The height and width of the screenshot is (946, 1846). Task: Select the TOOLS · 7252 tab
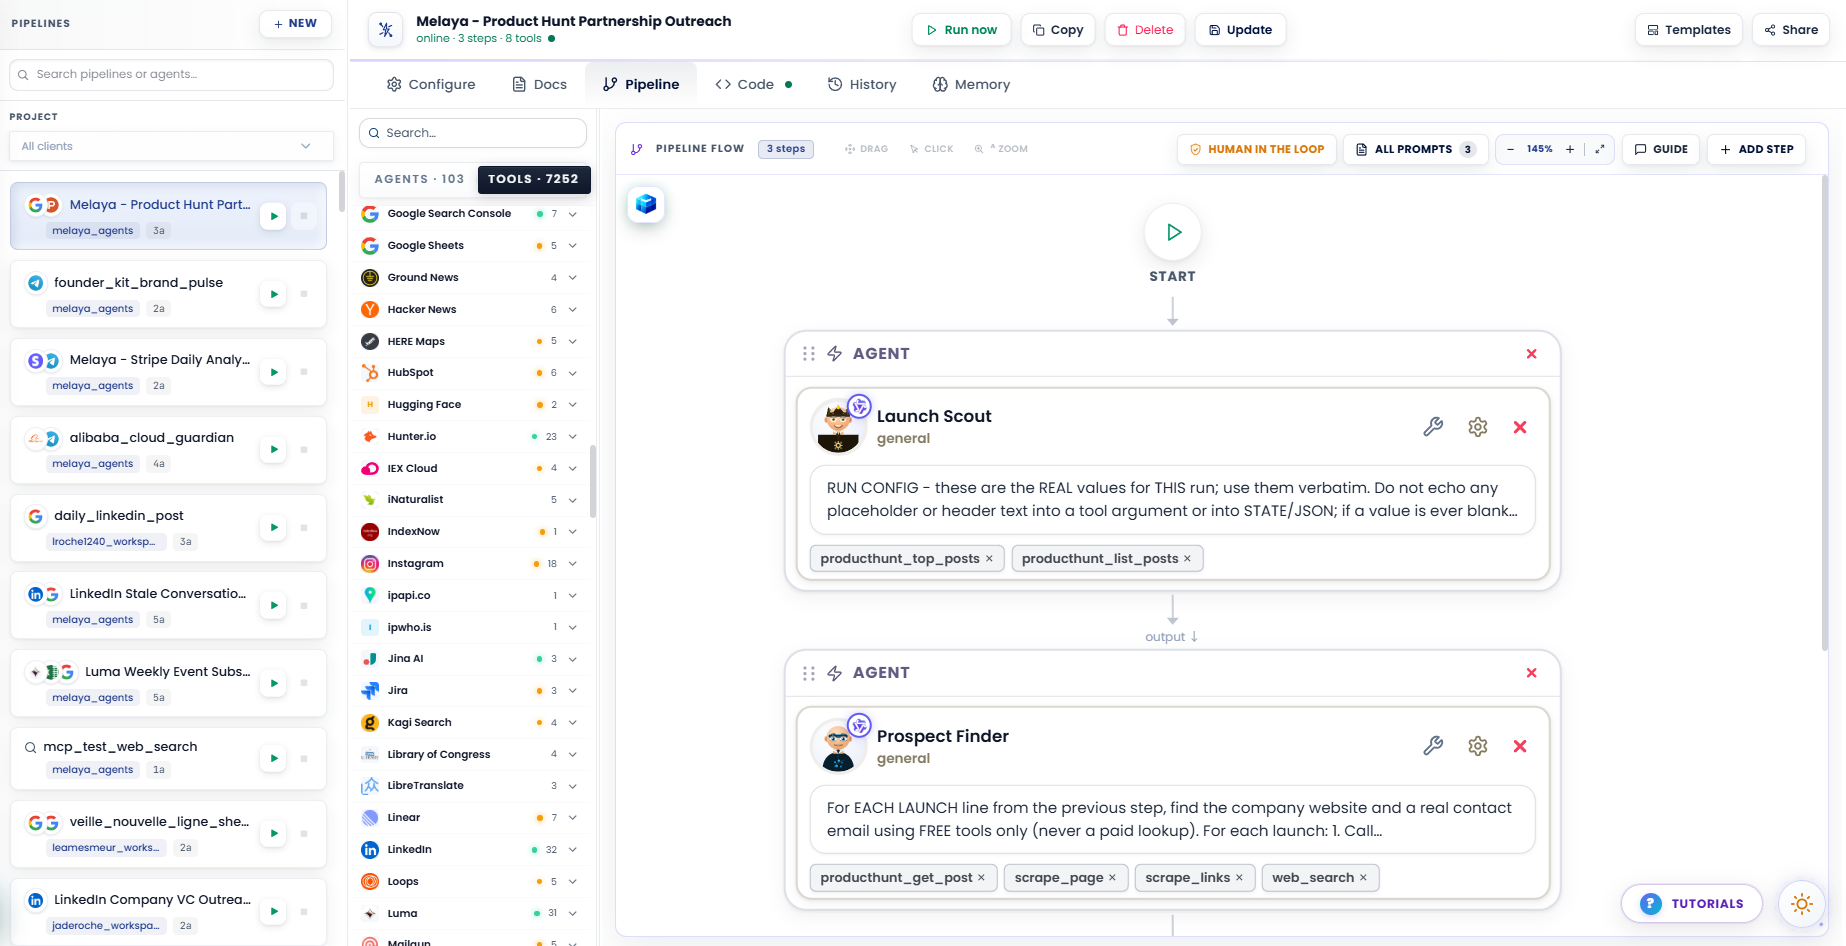coord(534,179)
